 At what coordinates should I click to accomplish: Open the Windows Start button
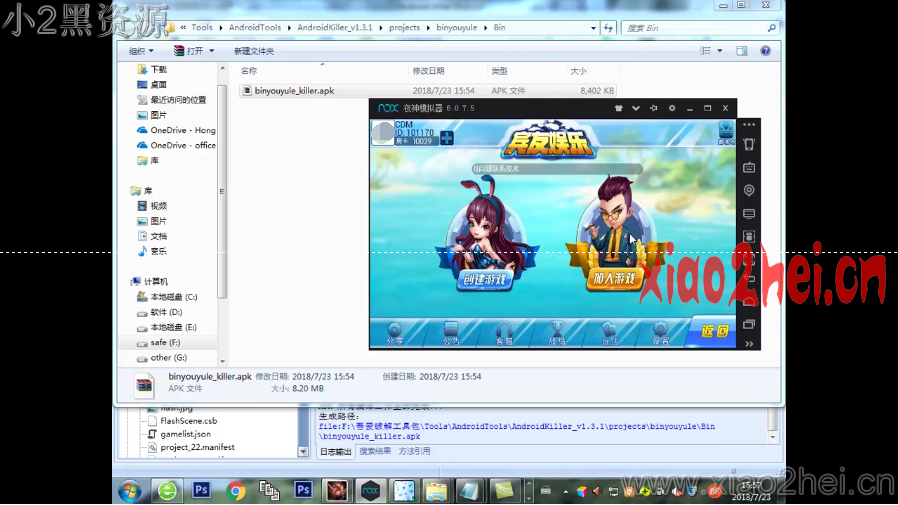(x=130, y=491)
